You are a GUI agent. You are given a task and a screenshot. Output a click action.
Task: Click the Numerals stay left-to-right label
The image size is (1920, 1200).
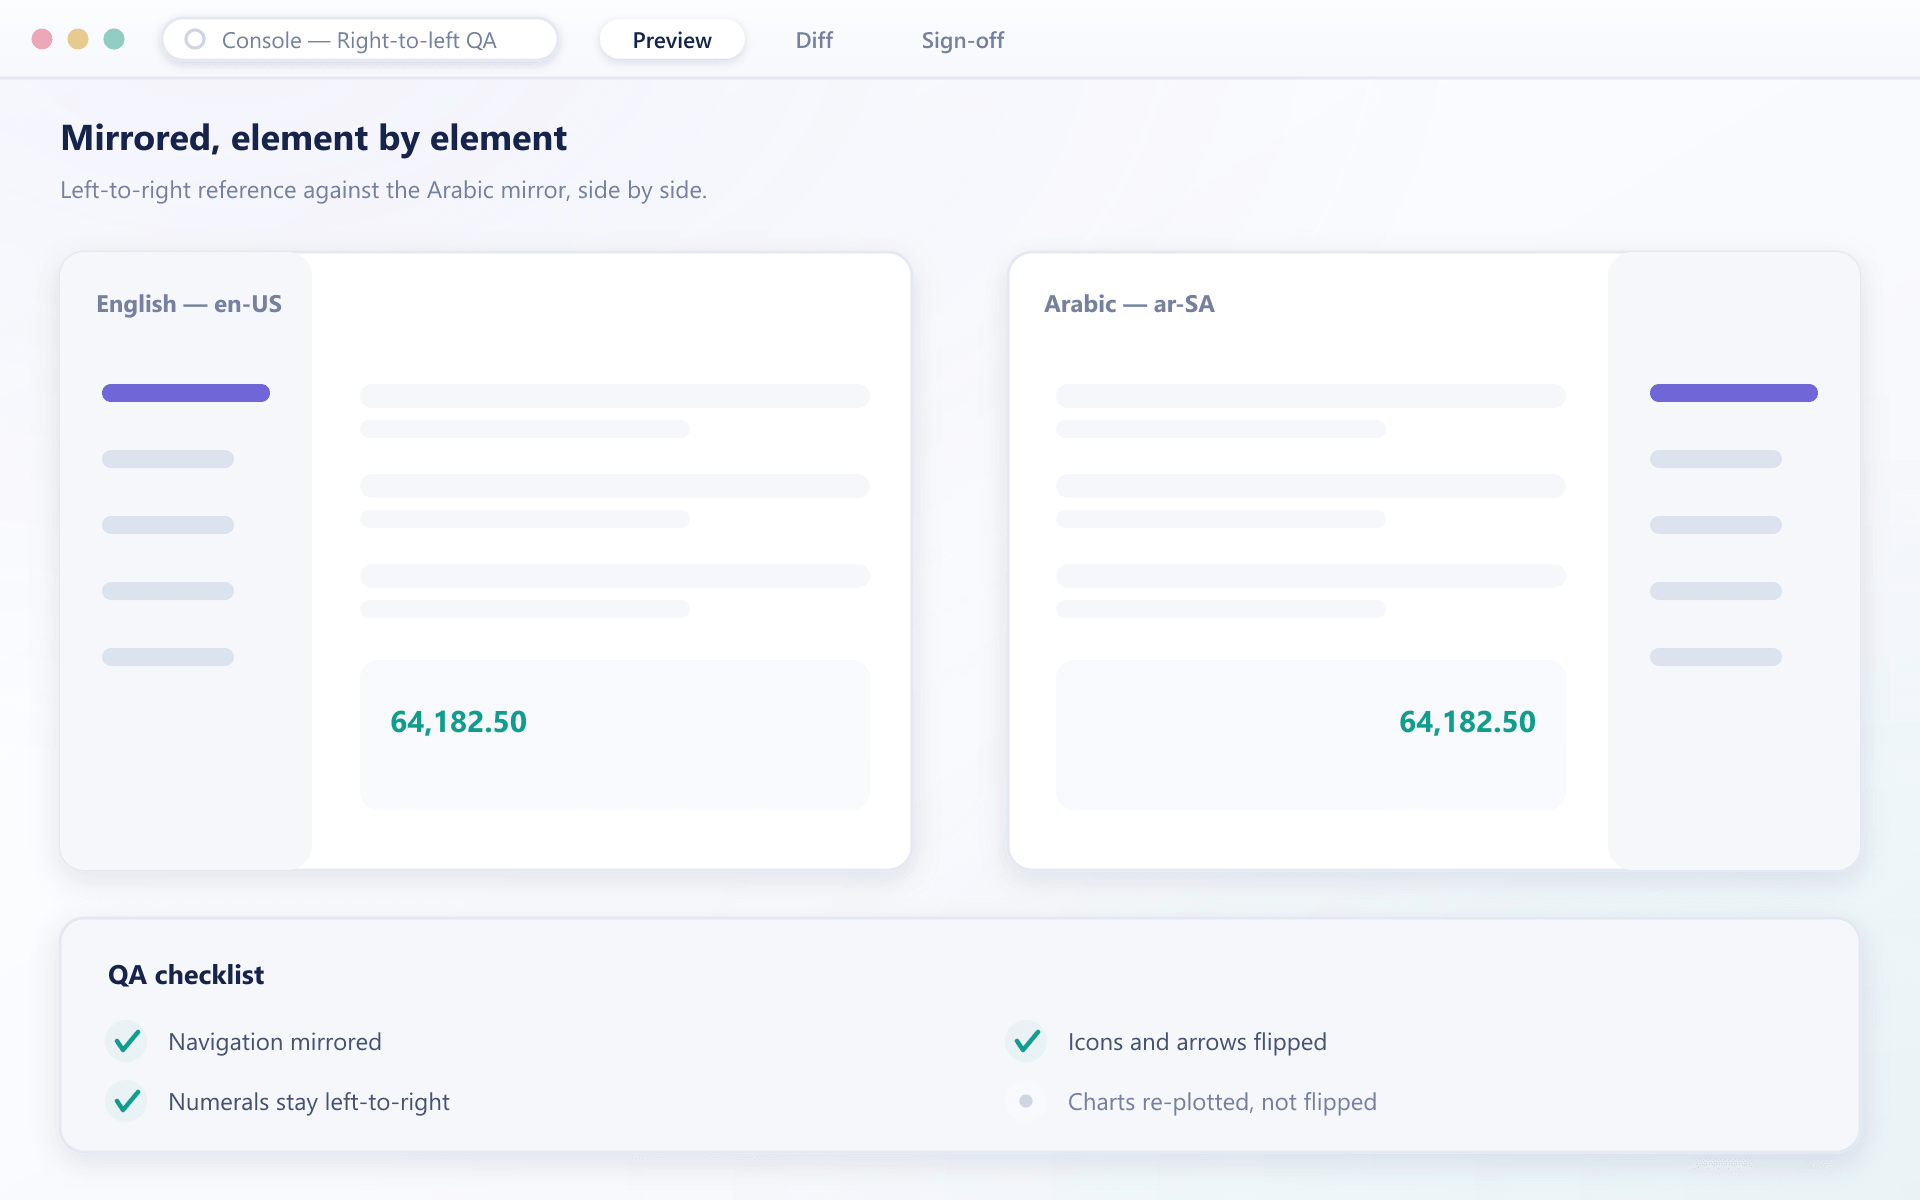coord(309,1102)
